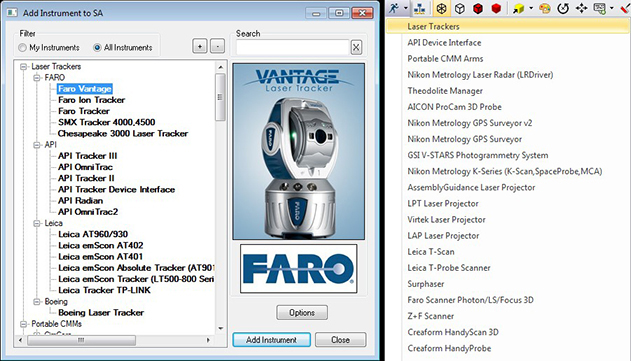The image size is (631, 361).
Task: Select Leica AT960/930
Action: 93,234
